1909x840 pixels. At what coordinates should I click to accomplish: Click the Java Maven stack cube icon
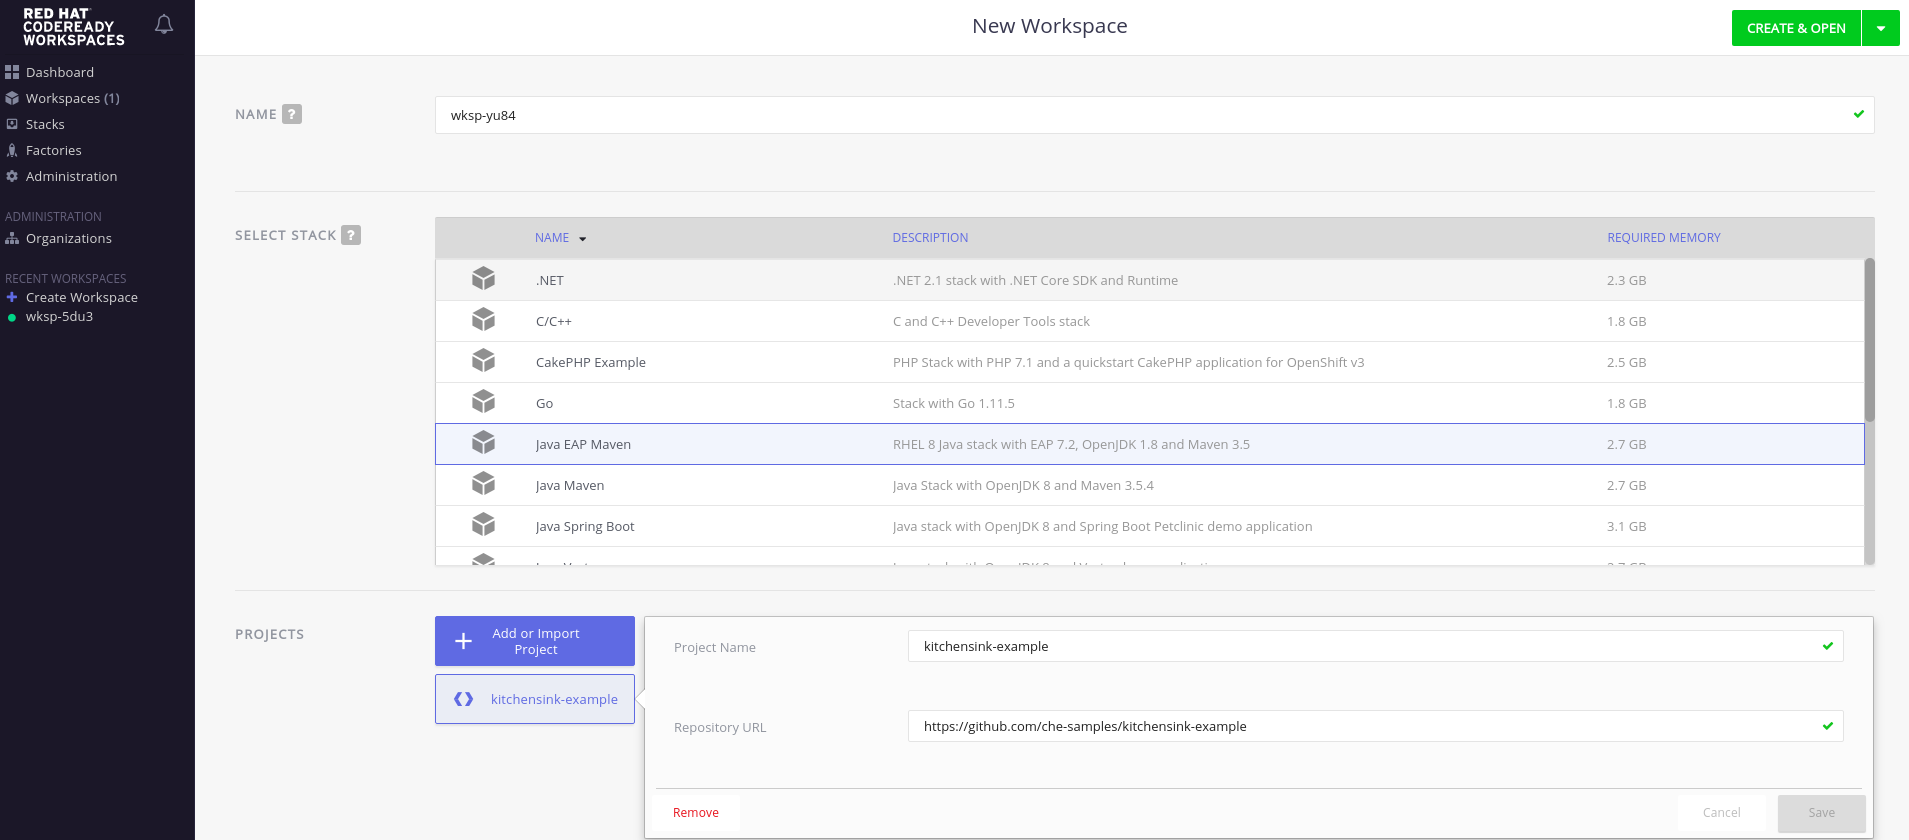484,484
